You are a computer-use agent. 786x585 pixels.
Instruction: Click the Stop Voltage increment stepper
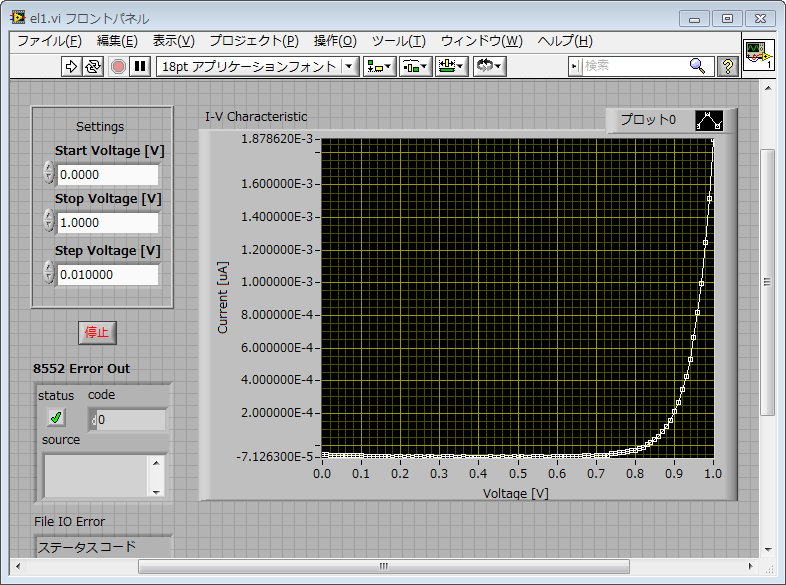pyautogui.click(x=49, y=215)
